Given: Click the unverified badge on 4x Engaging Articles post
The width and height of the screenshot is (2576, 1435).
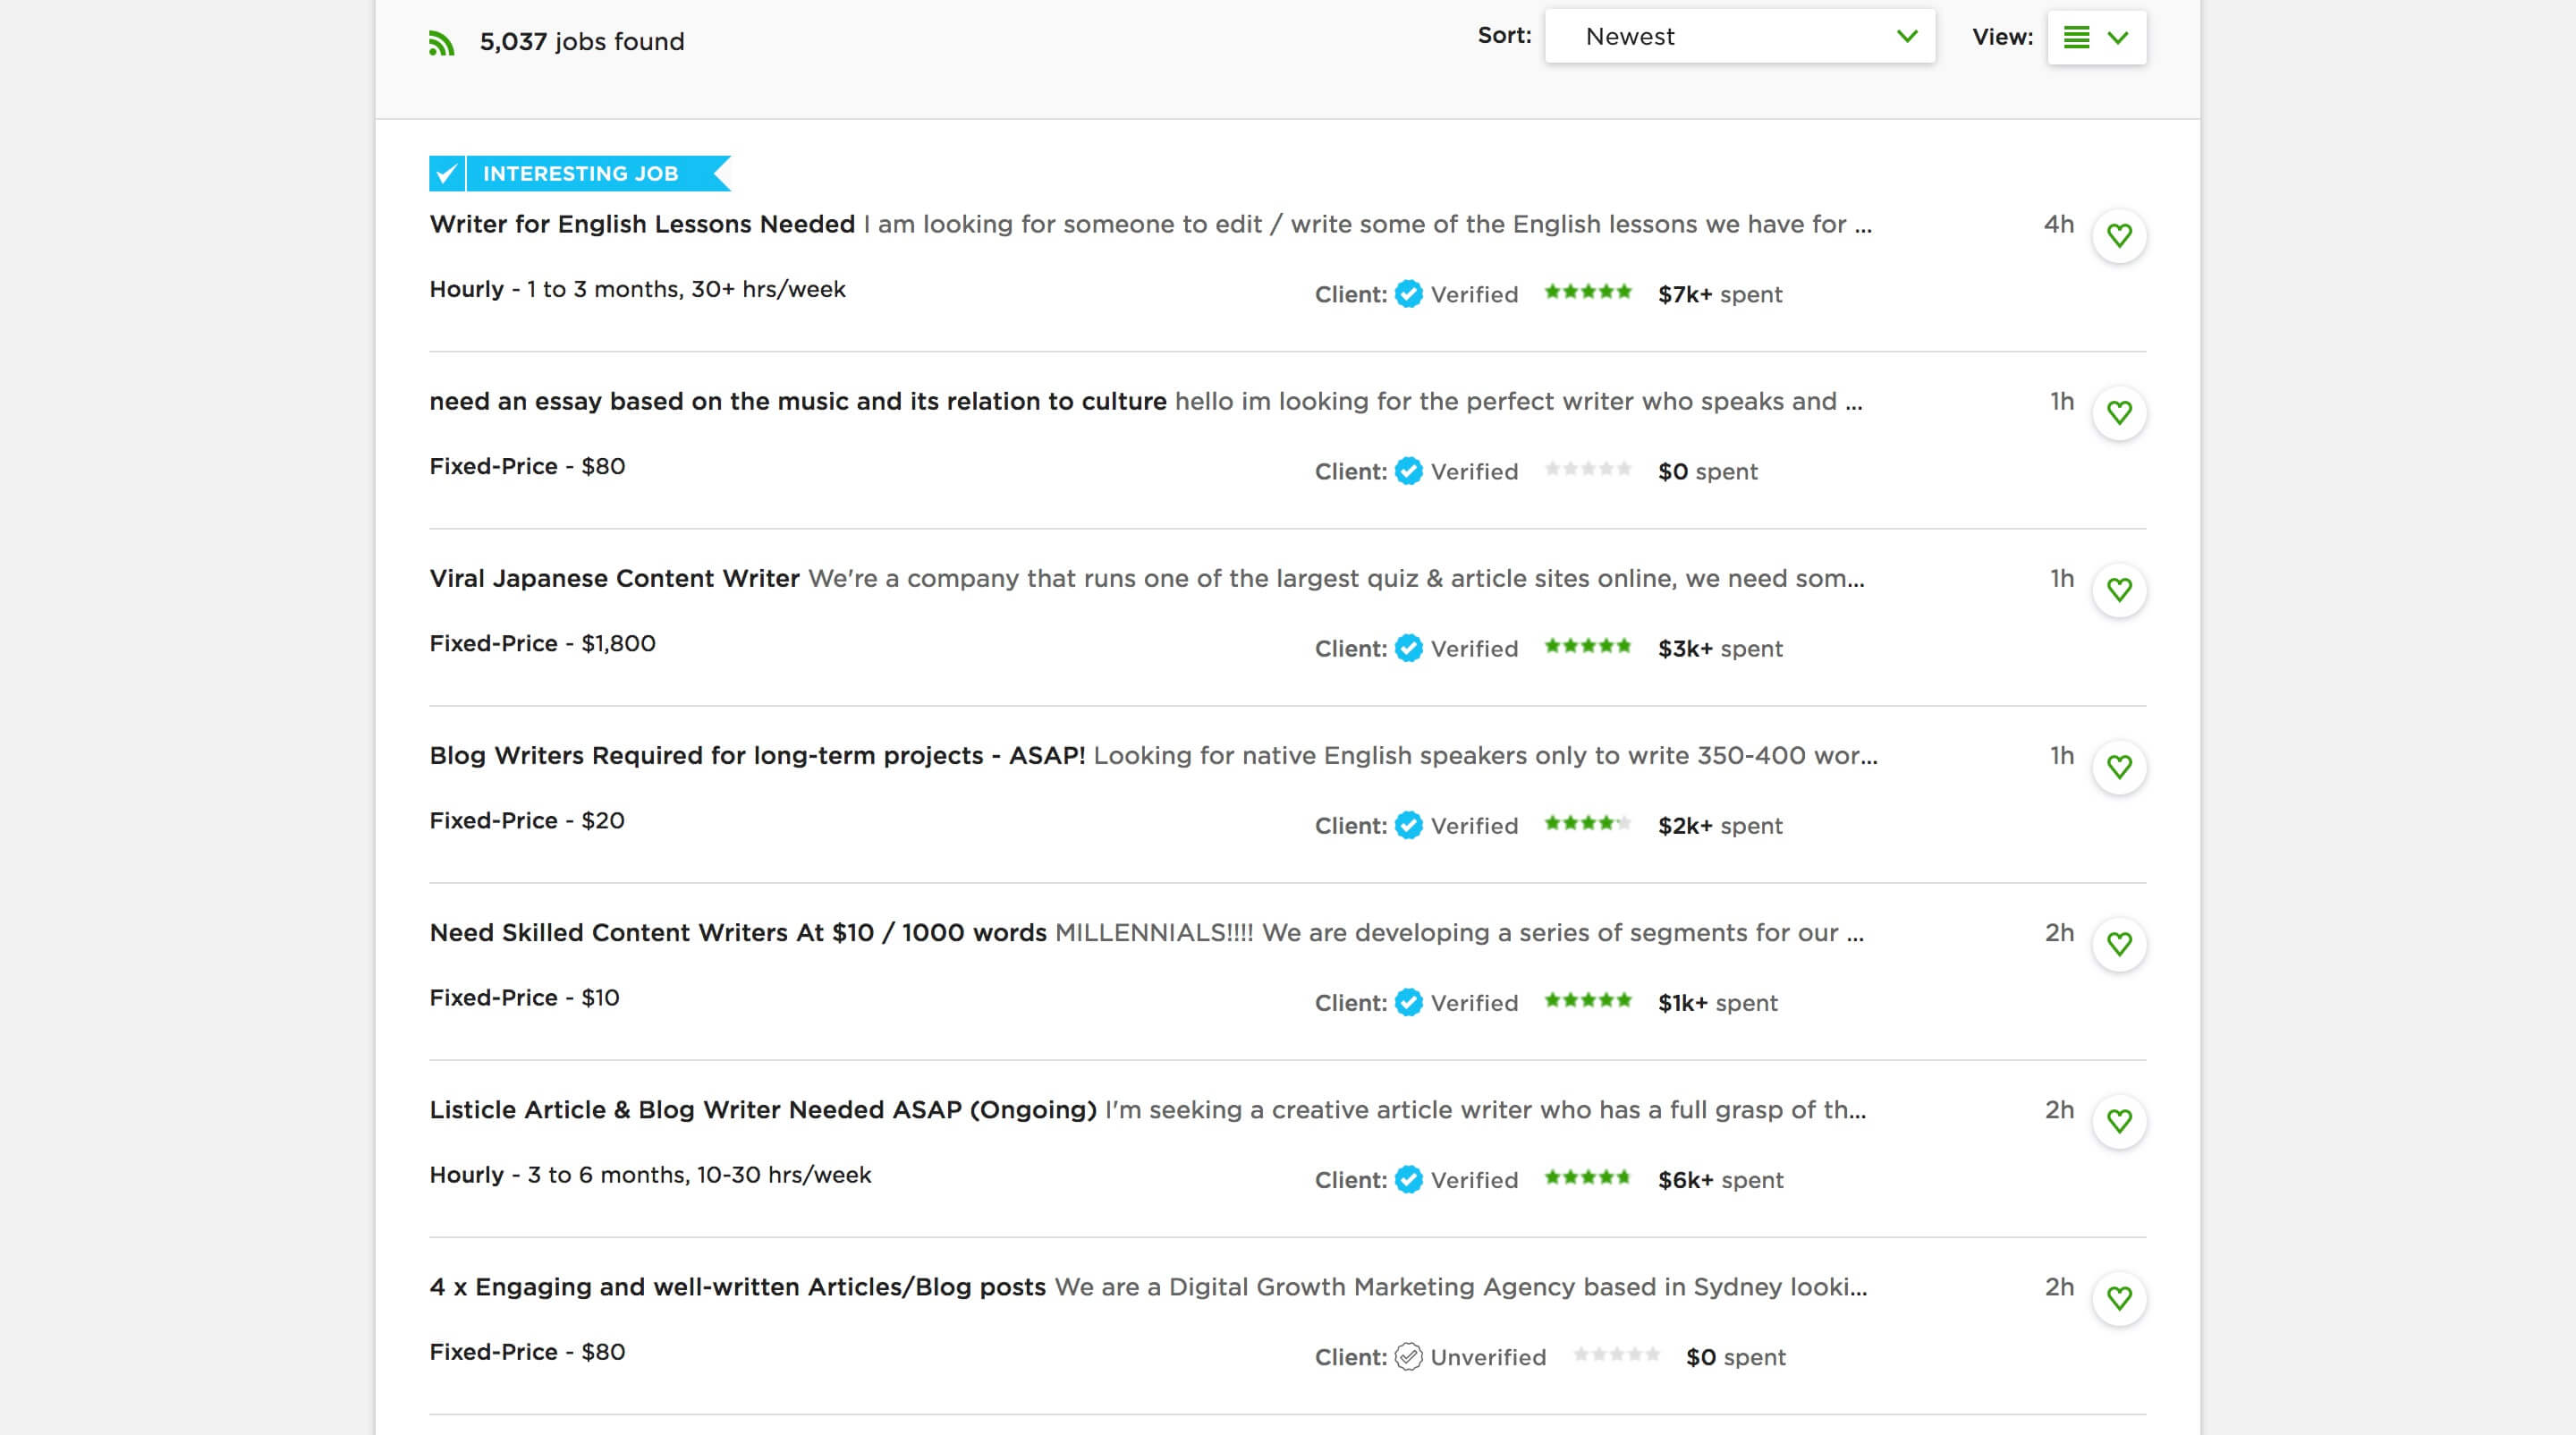Looking at the screenshot, I should pyautogui.click(x=1406, y=1355).
